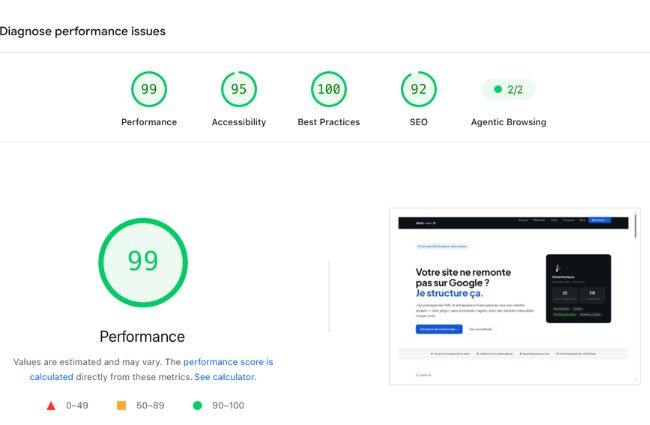The image size is (650, 425).
Task: Click the large 99 performance circle
Action: [143, 262]
